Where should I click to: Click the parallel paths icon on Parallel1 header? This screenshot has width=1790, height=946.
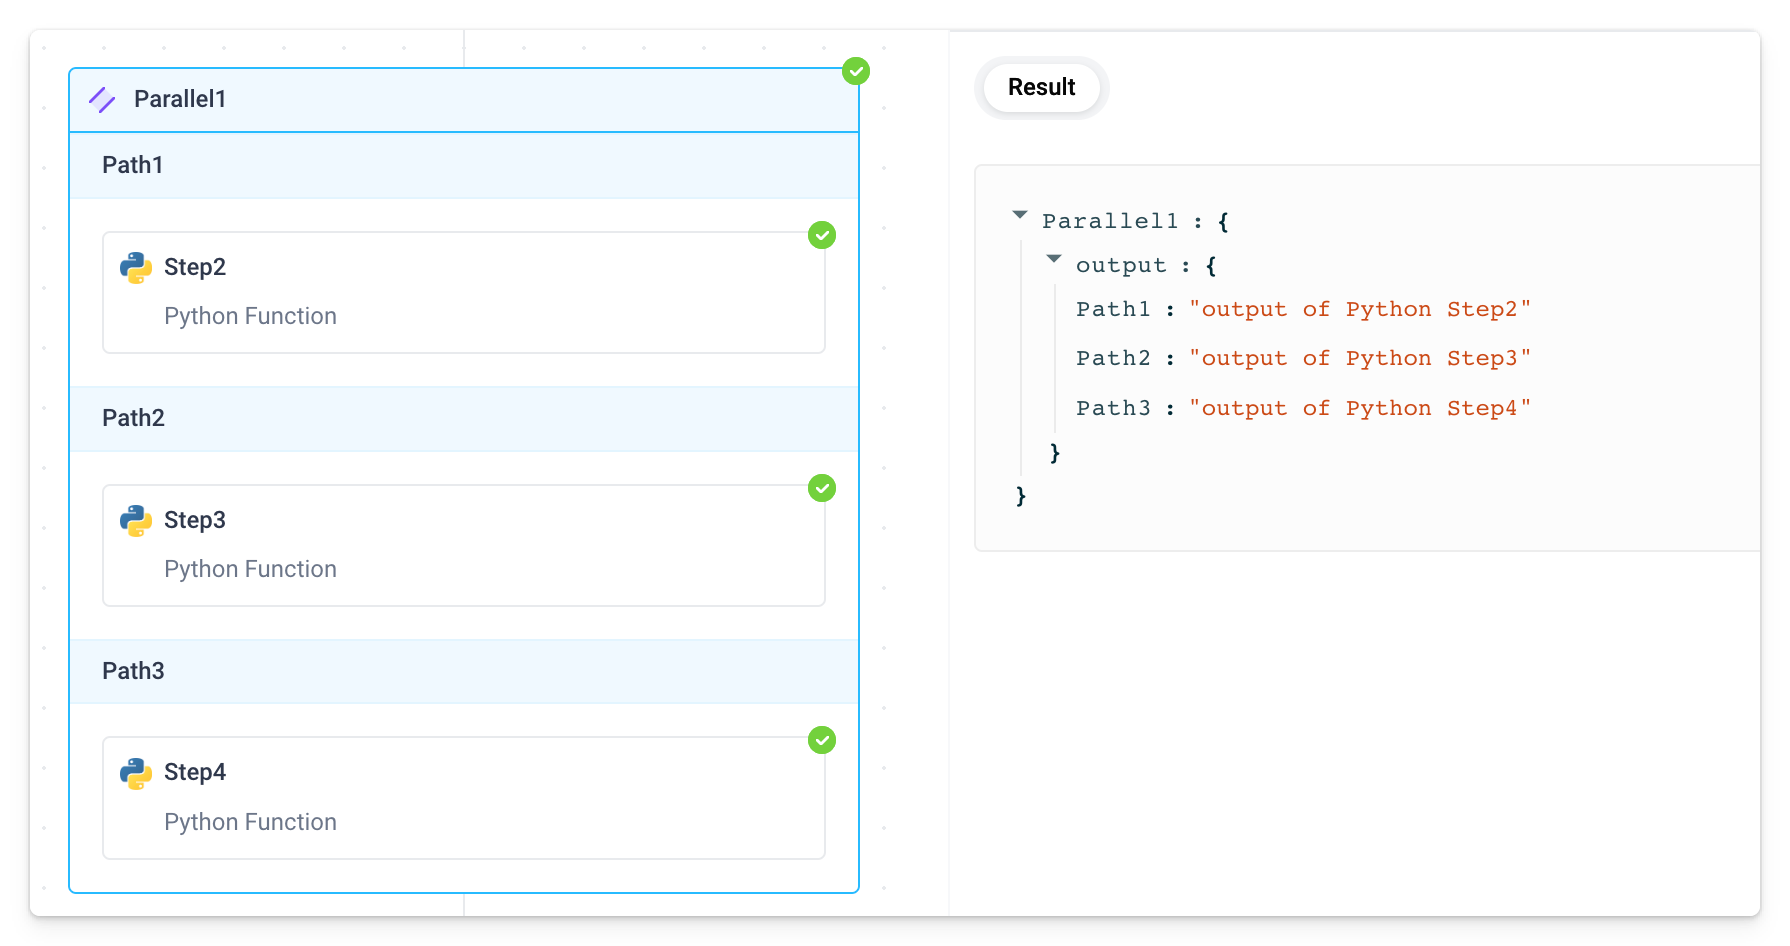(103, 99)
